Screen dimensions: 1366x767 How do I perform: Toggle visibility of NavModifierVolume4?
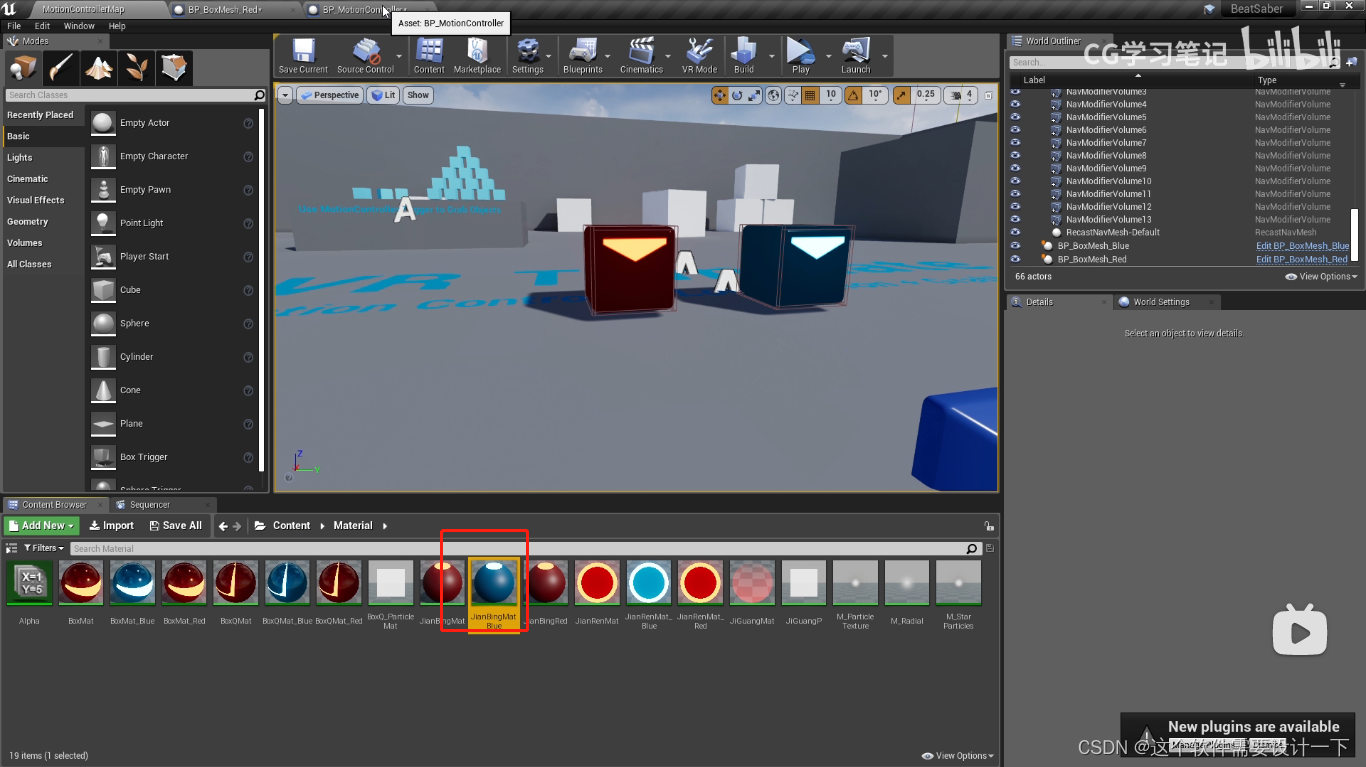tap(1015, 104)
